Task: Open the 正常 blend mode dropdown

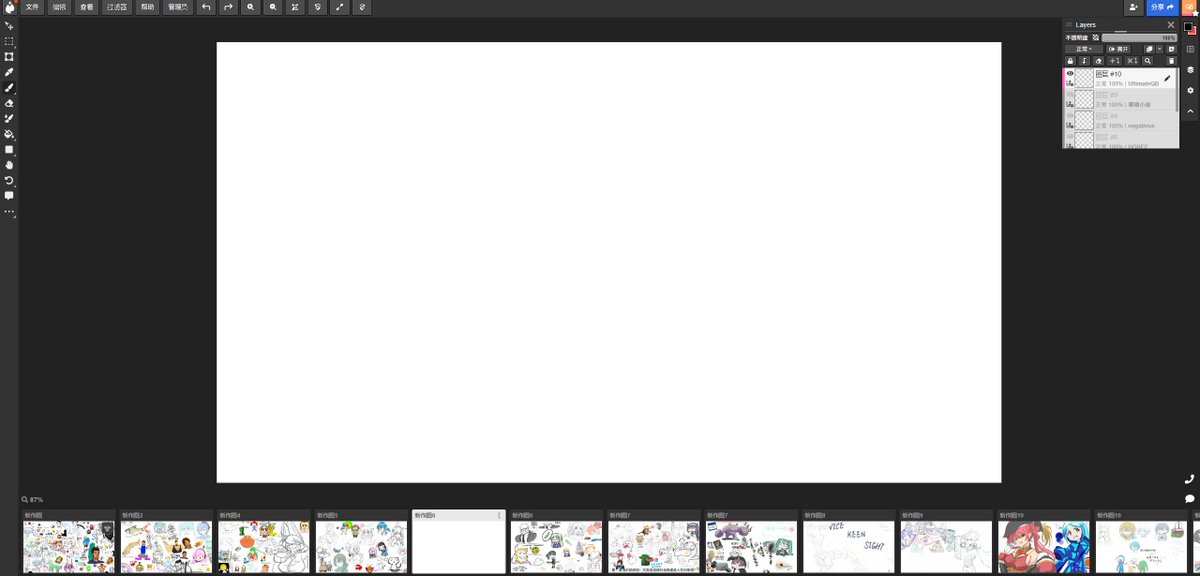Action: coord(1084,49)
